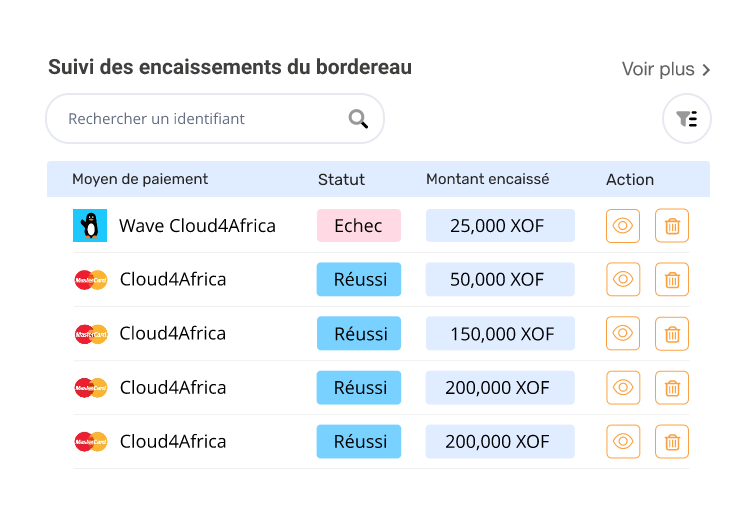744x511 pixels.
Task: Delete the 50,000 XOF payment row
Action: [x=672, y=280]
